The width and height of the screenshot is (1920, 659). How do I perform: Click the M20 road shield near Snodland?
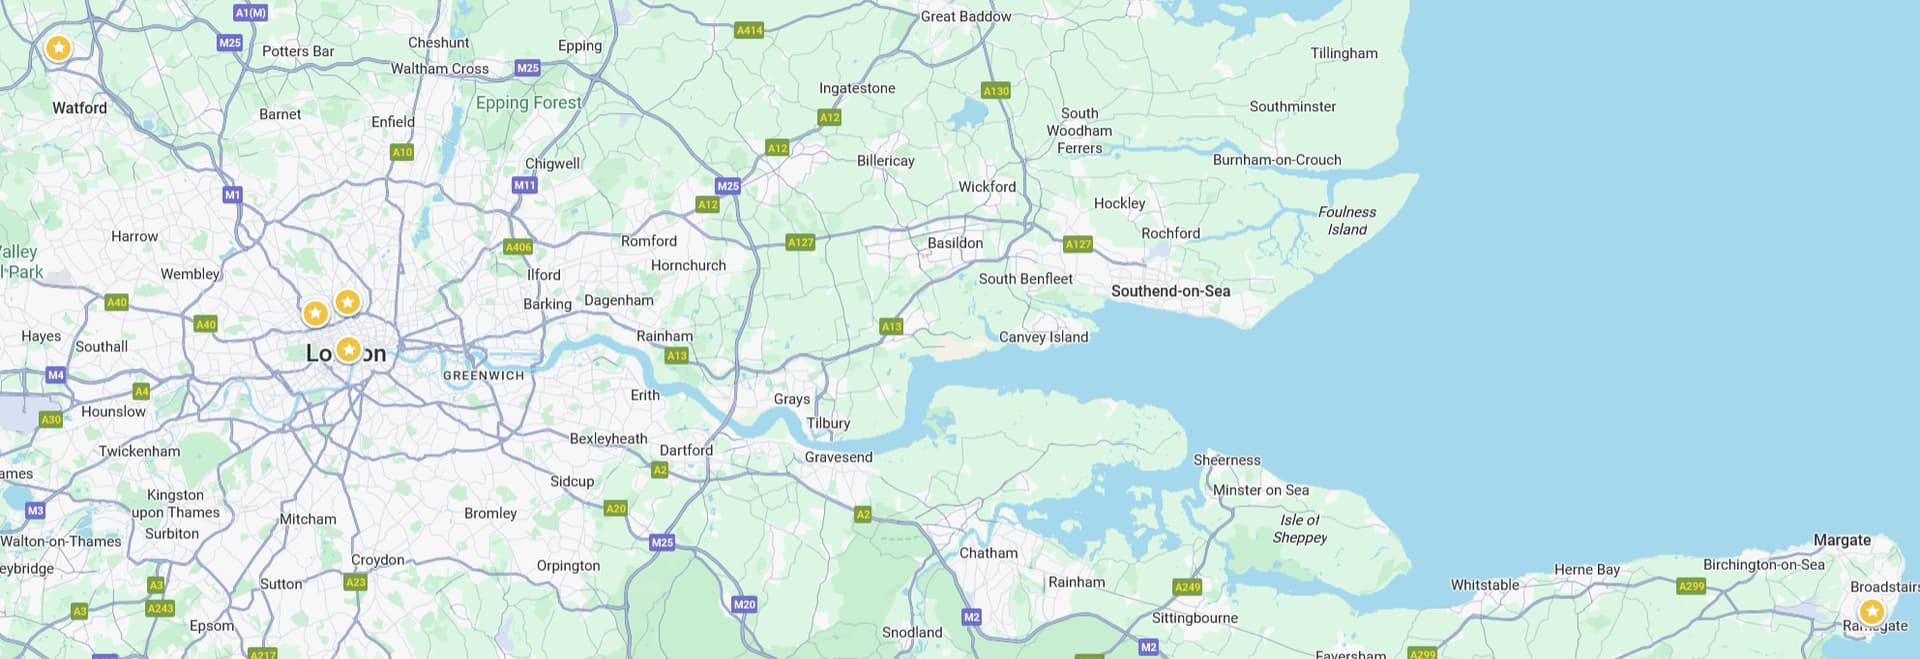tap(745, 604)
